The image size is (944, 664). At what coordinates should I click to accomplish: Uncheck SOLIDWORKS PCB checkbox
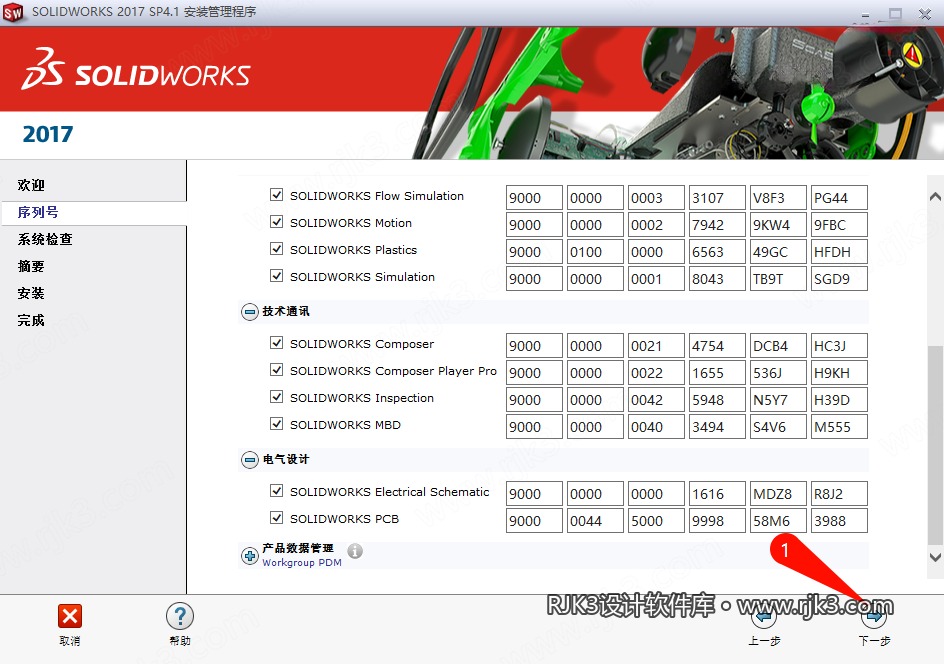point(276,518)
